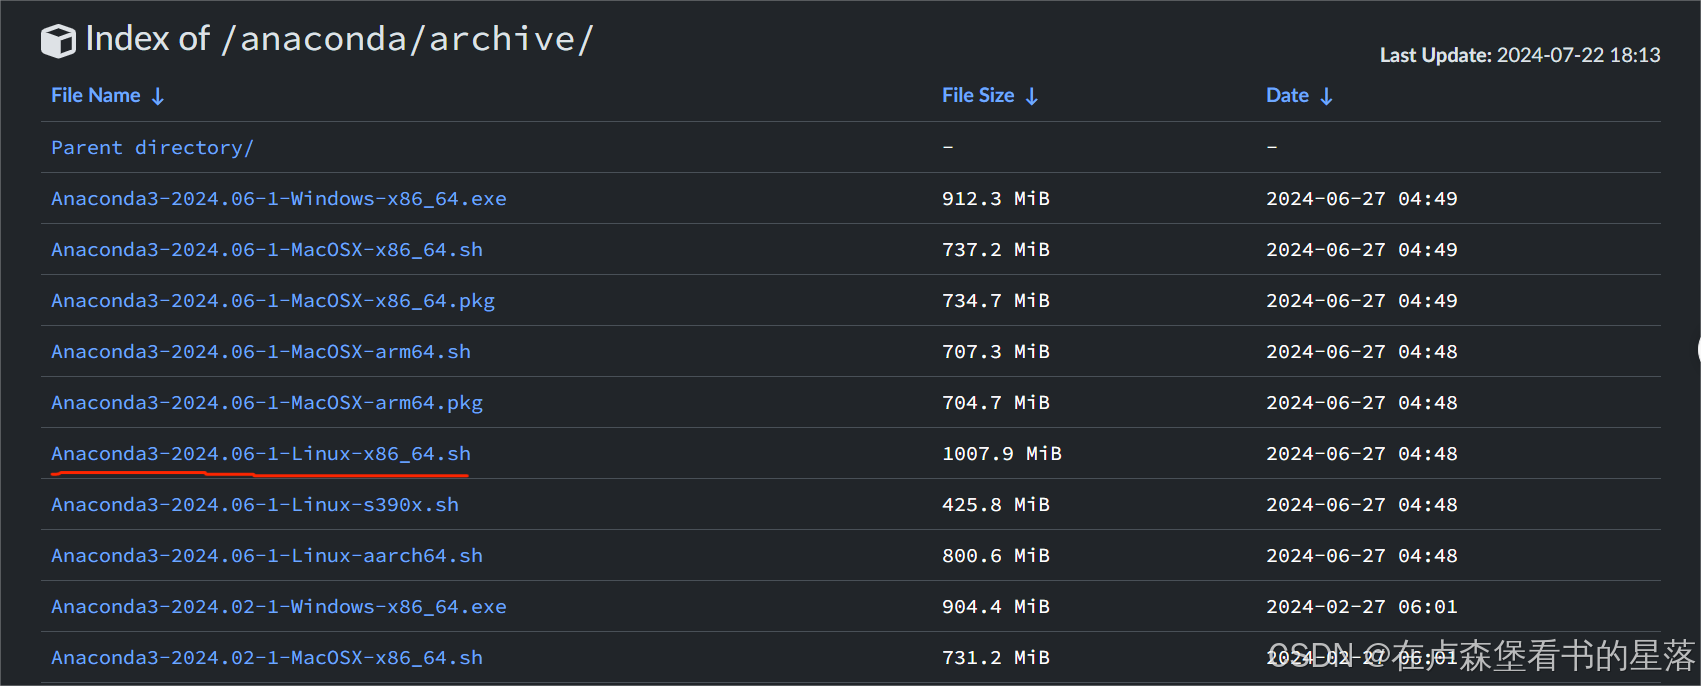The height and width of the screenshot is (686, 1701).
Task: Download Anaconda3-2024.06-1-MacOSX-arm64.sh
Action: tap(261, 351)
